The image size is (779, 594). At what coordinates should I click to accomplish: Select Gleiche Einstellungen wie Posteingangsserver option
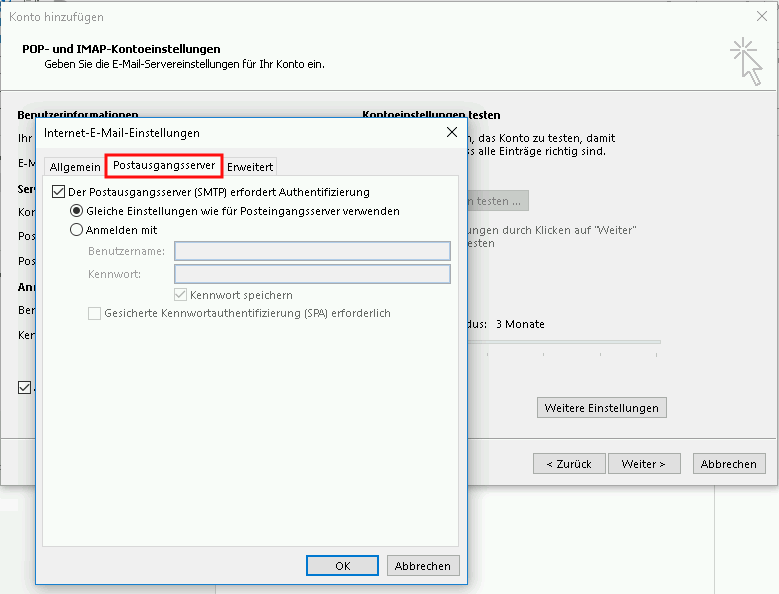point(76,211)
